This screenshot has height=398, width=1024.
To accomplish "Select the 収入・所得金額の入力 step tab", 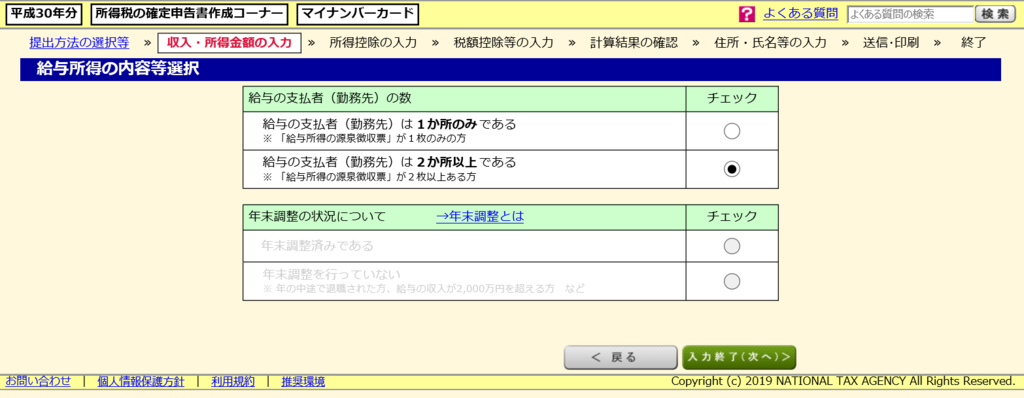I will coord(229,43).
